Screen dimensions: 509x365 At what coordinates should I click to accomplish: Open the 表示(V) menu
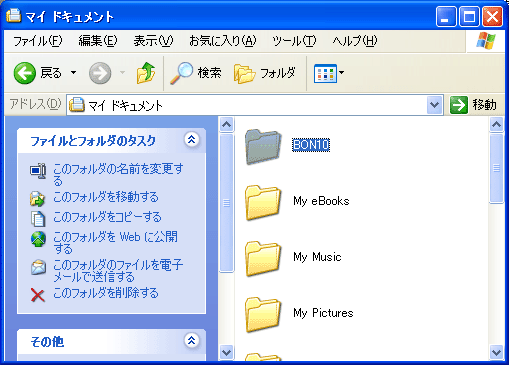(x=153, y=41)
